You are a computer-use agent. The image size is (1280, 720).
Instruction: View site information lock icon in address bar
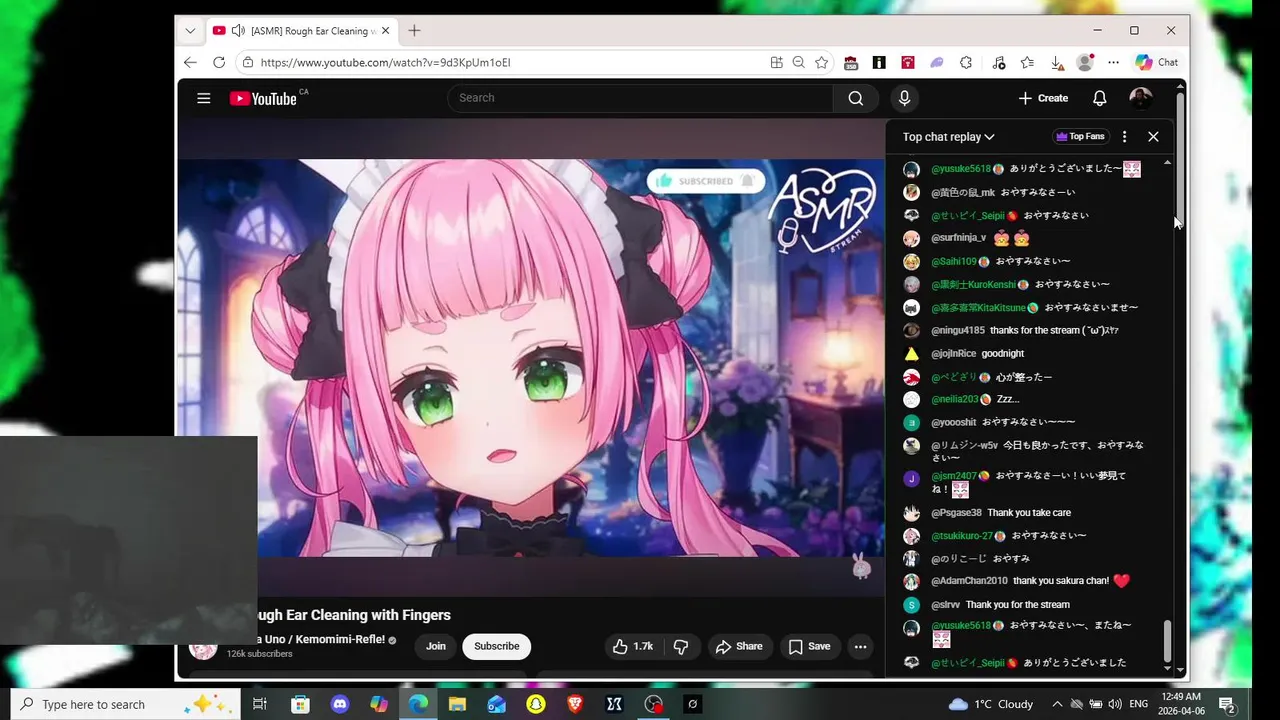click(248, 62)
